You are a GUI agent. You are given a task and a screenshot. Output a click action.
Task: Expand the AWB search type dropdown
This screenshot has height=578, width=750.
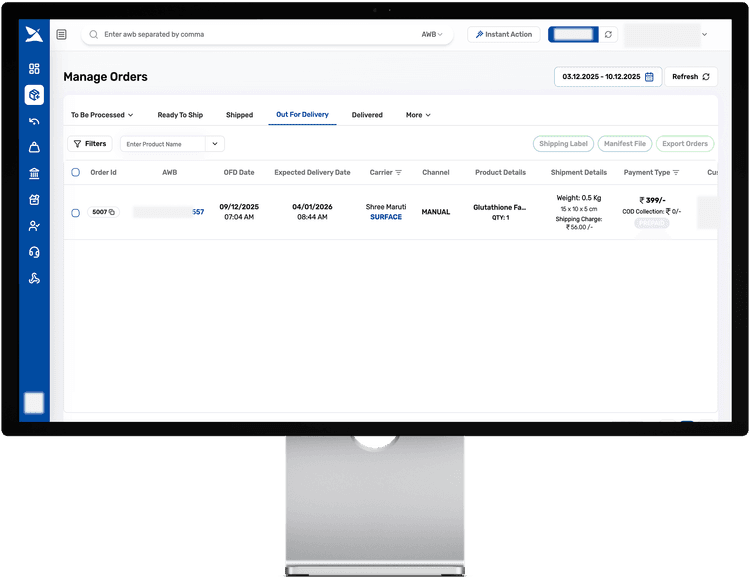pos(432,34)
